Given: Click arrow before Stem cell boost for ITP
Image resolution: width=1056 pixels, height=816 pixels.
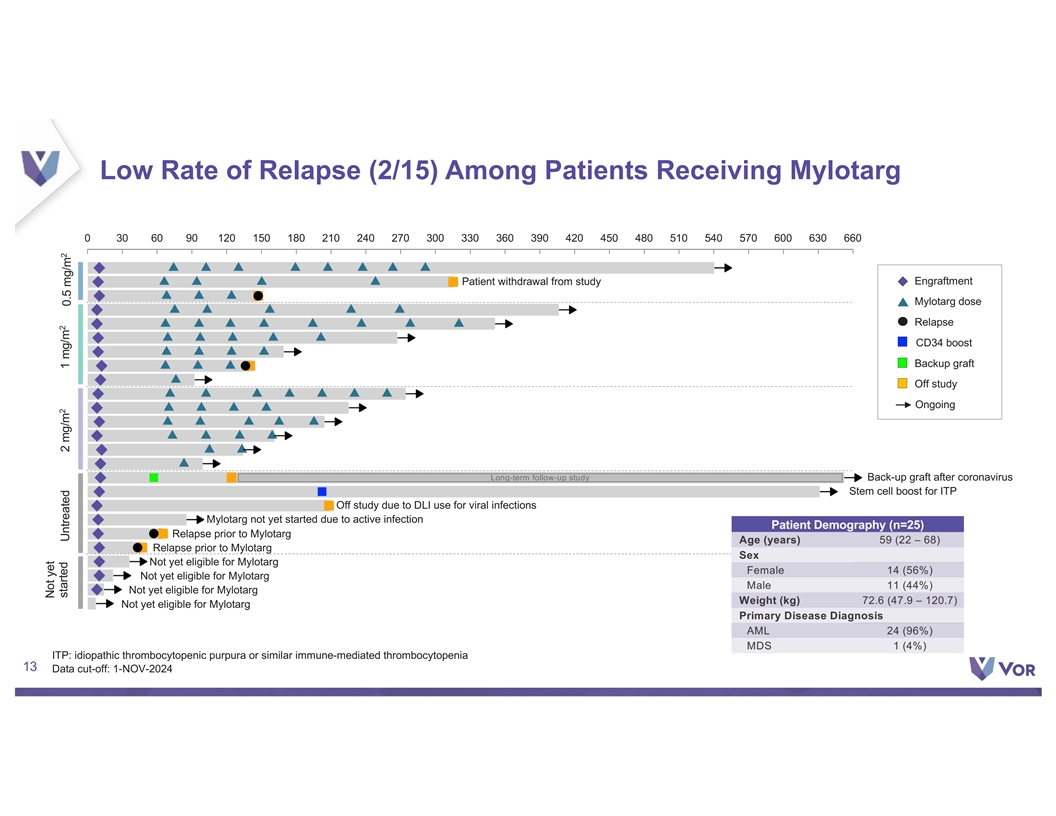Looking at the screenshot, I should [x=829, y=491].
